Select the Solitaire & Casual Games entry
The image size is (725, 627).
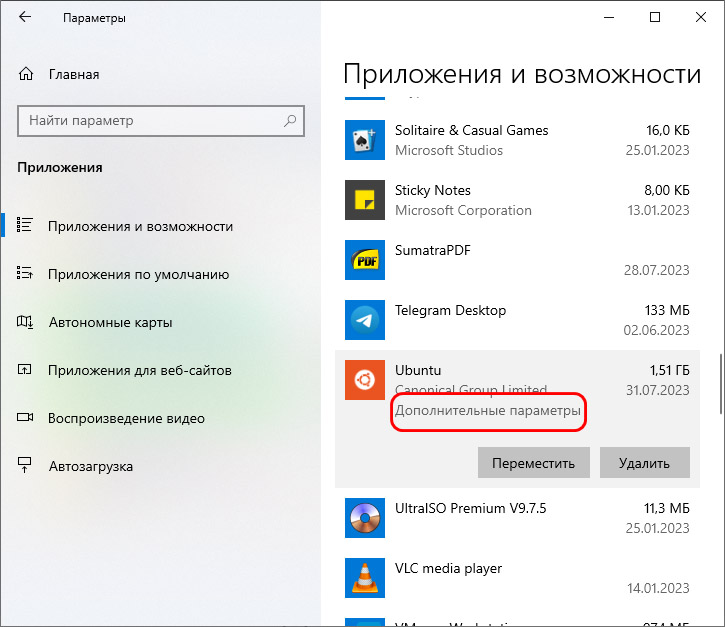[x=472, y=130]
